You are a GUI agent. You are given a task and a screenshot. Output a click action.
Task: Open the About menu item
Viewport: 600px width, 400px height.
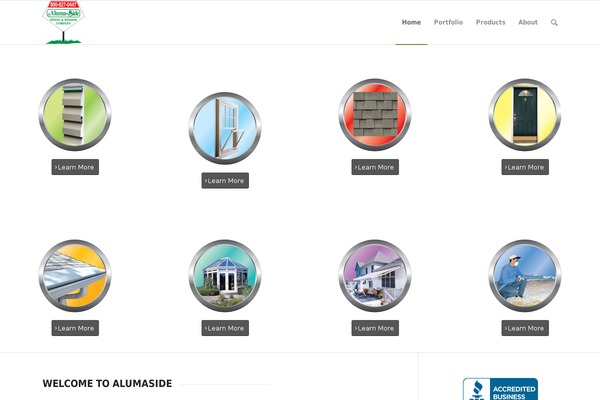point(528,22)
